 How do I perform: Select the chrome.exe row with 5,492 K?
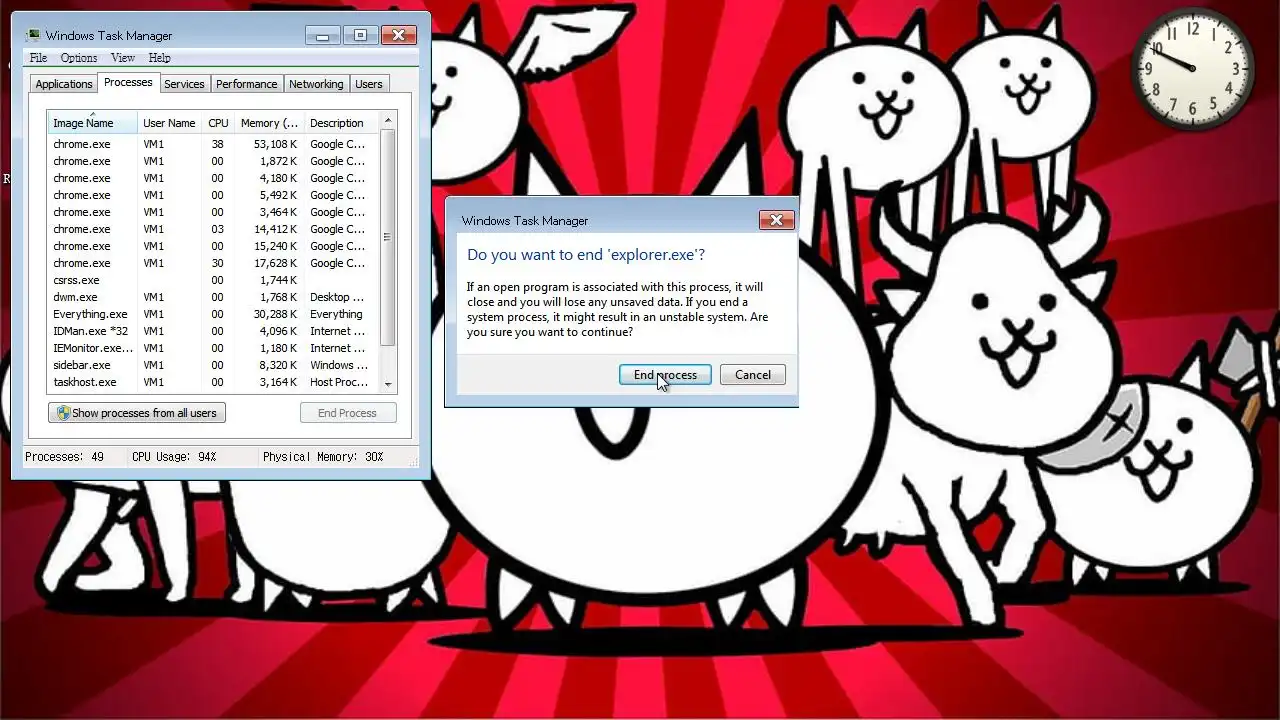click(x=214, y=195)
